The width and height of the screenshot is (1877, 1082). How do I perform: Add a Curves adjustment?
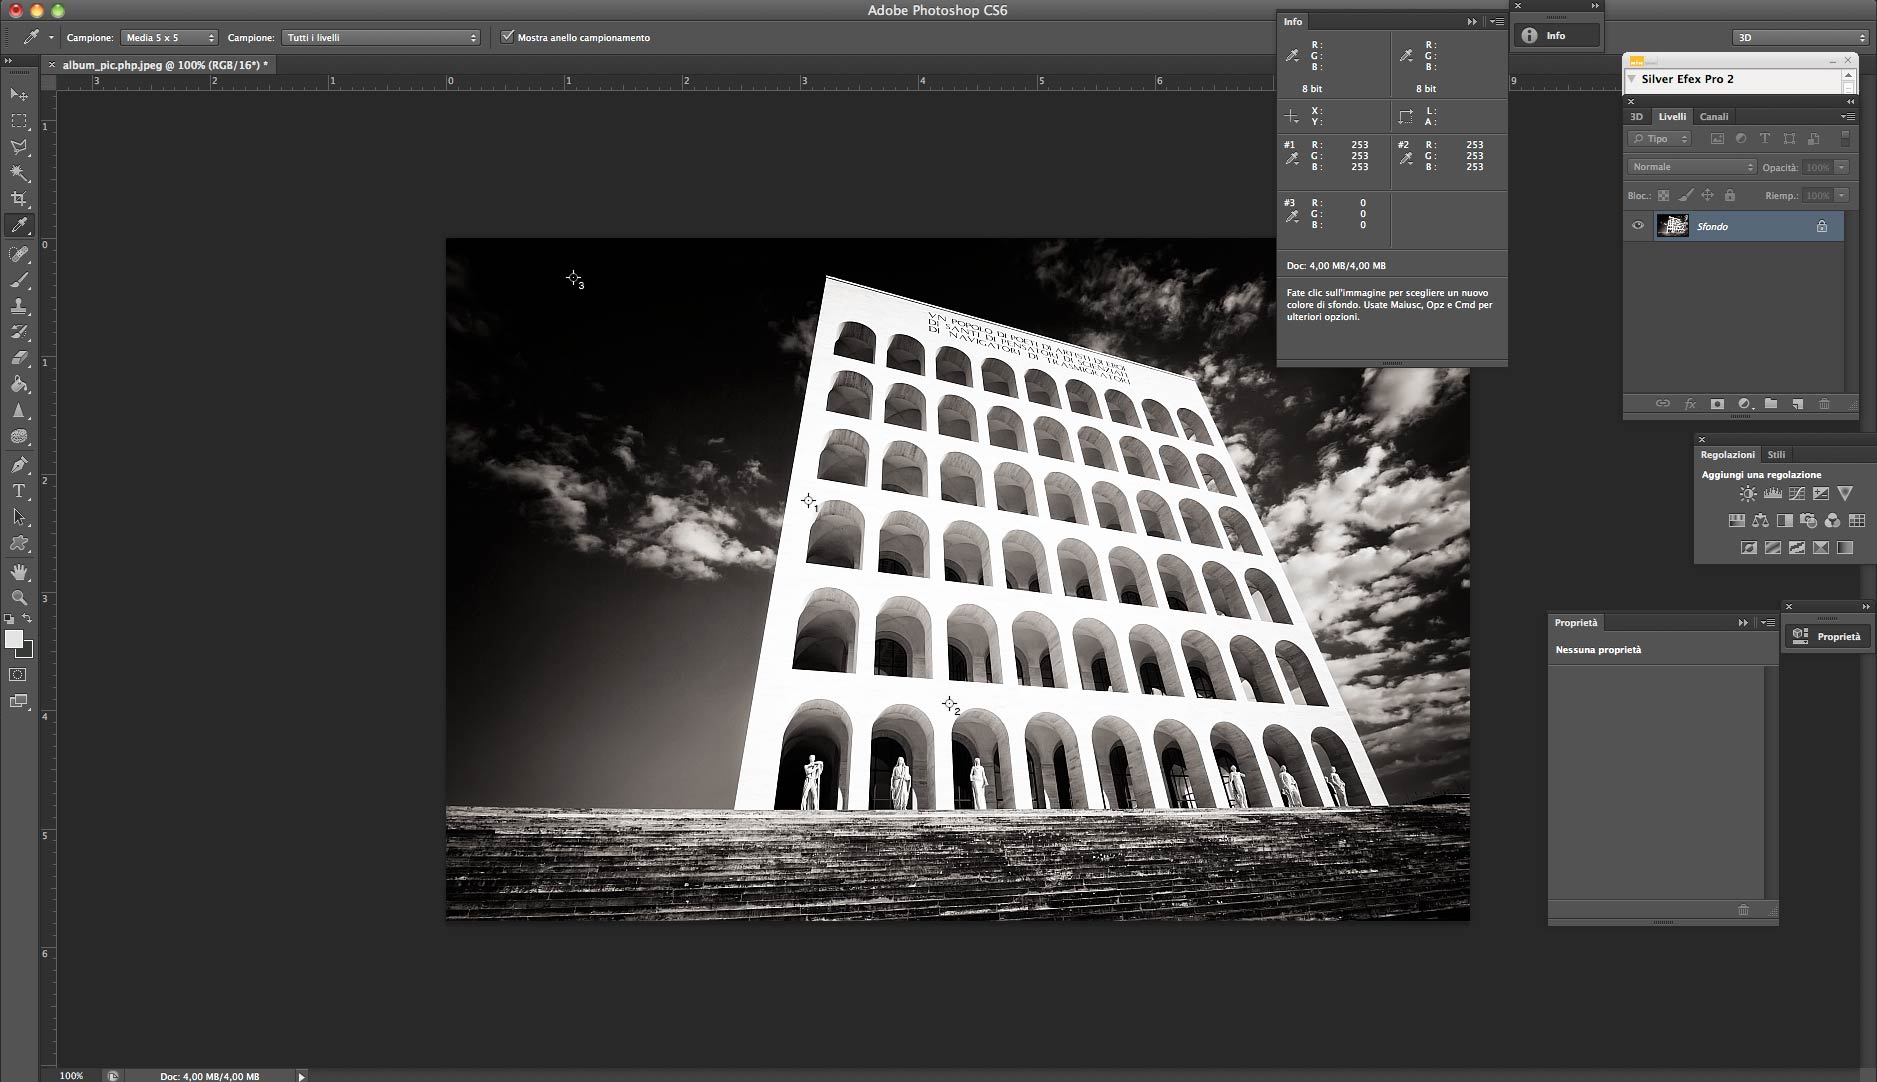1797,494
